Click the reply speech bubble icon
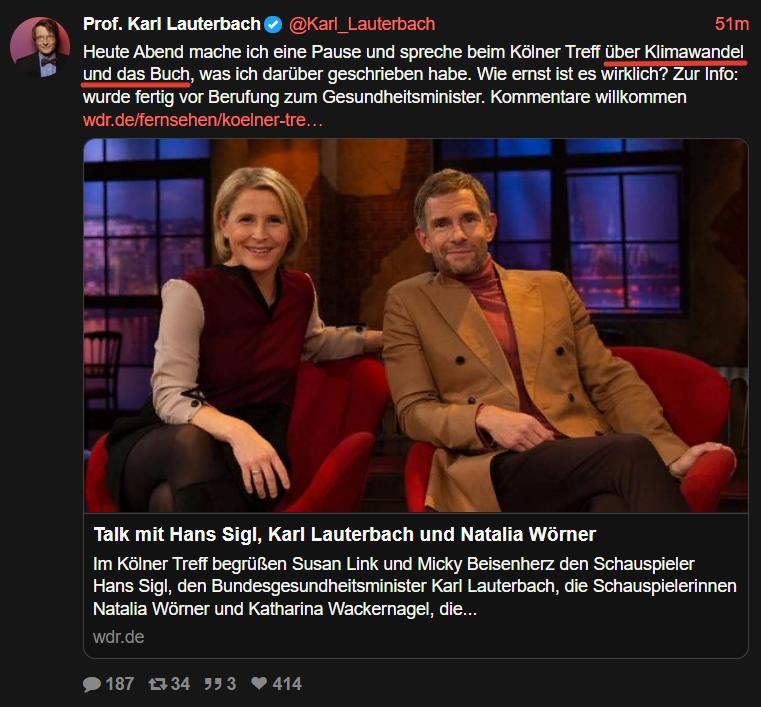Image resolution: width=761 pixels, height=707 pixels. [92, 684]
